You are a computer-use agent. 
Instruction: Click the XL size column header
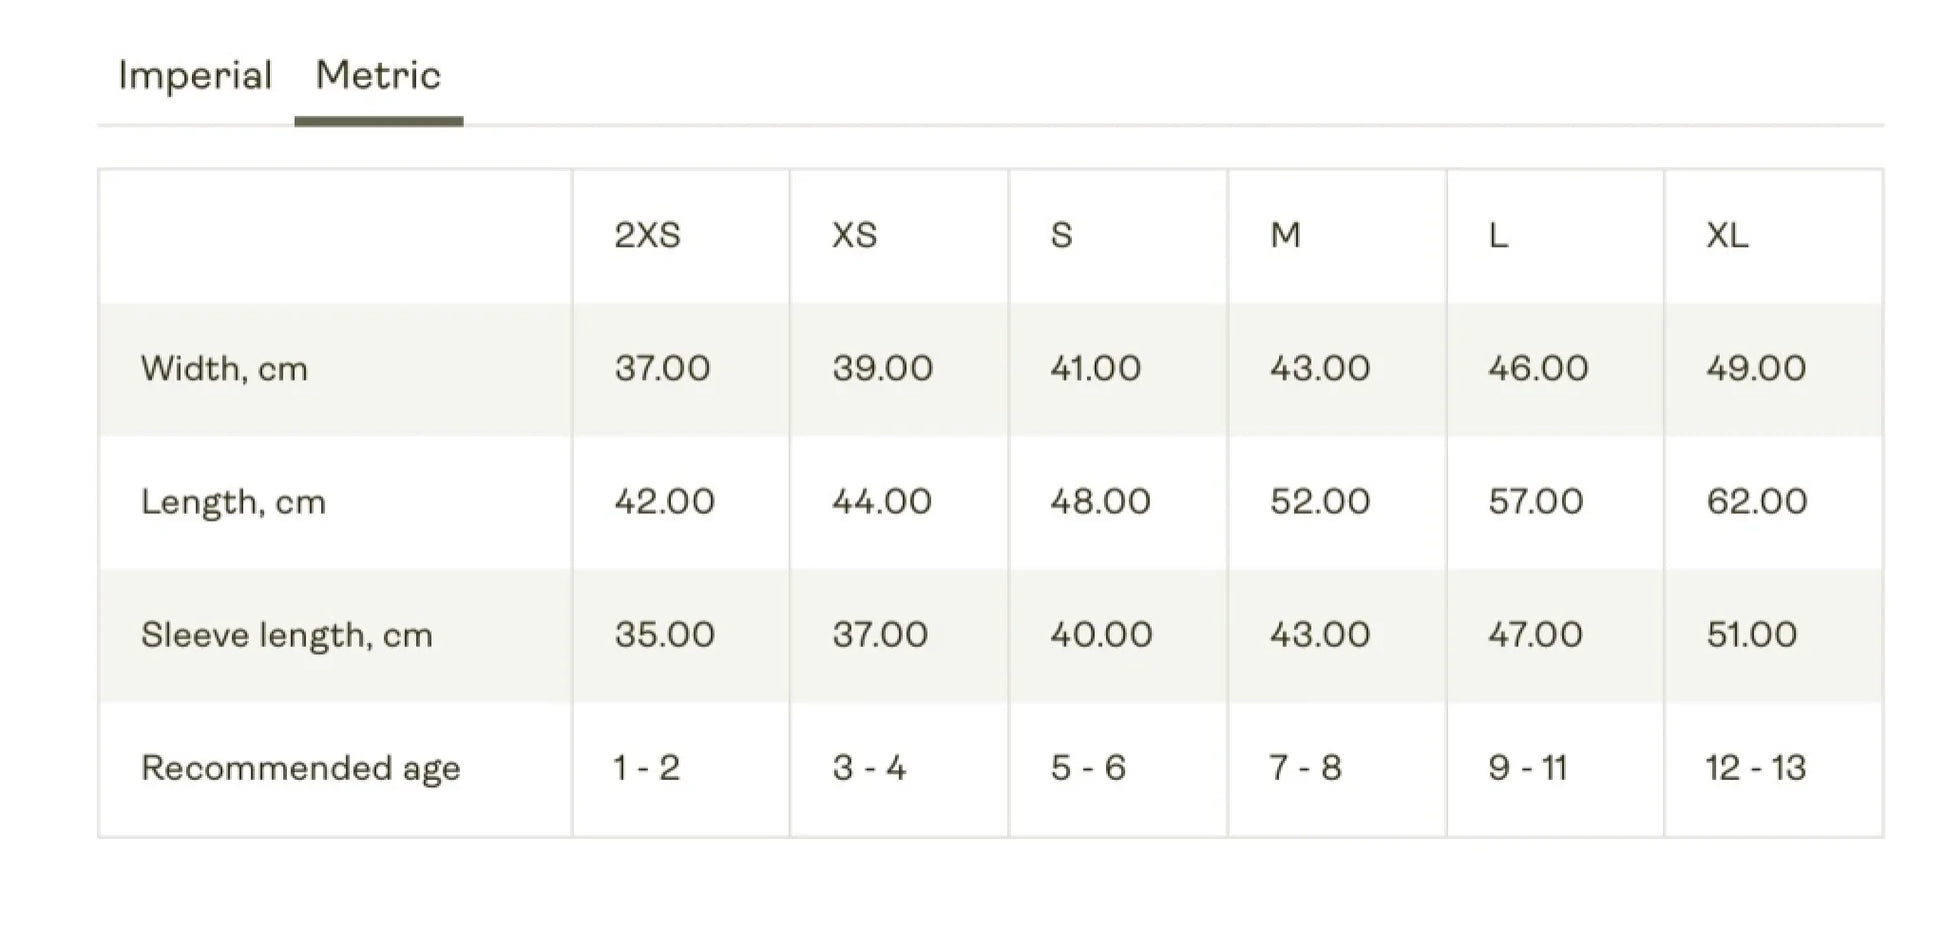pos(1727,236)
